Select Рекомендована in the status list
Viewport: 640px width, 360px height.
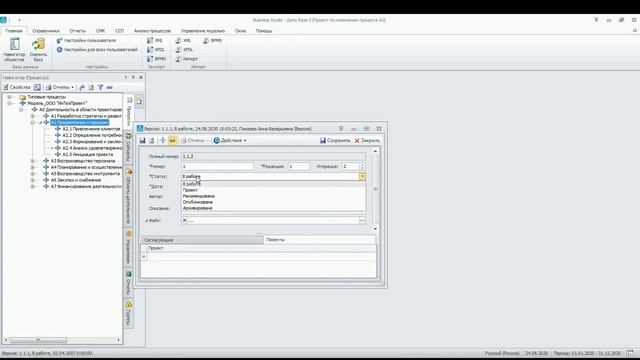point(273,196)
